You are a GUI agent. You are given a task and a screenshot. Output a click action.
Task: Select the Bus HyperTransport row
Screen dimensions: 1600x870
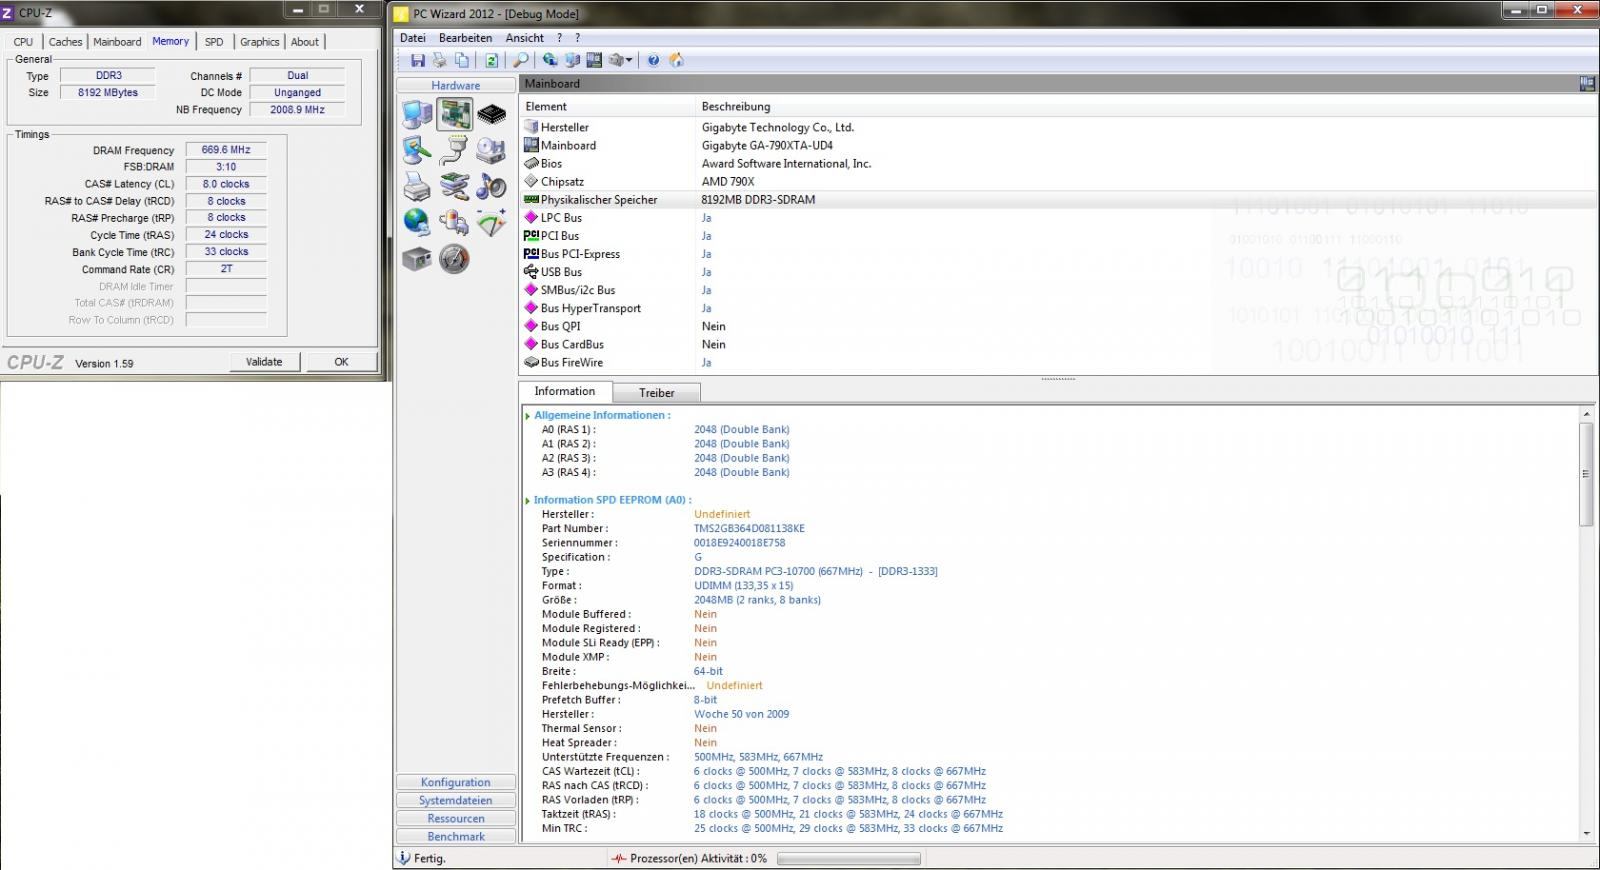pyautogui.click(x=1058, y=308)
